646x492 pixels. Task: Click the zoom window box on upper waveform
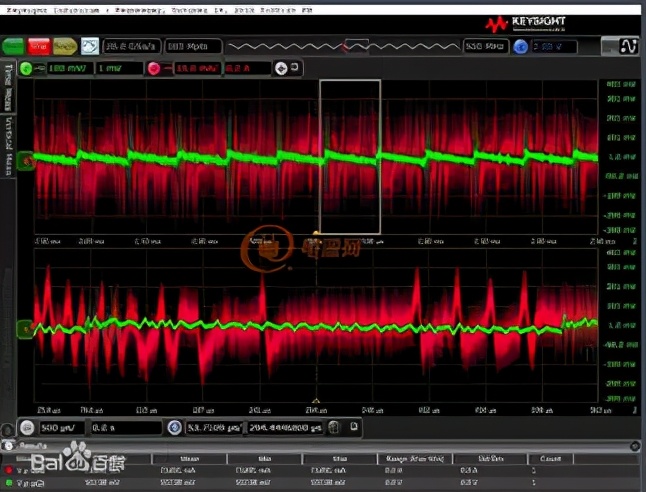pyautogui.click(x=350, y=157)
